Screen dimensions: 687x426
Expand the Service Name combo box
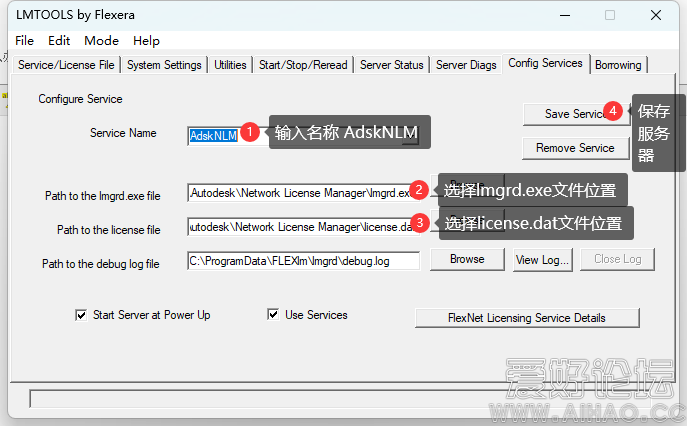(410, 137)
